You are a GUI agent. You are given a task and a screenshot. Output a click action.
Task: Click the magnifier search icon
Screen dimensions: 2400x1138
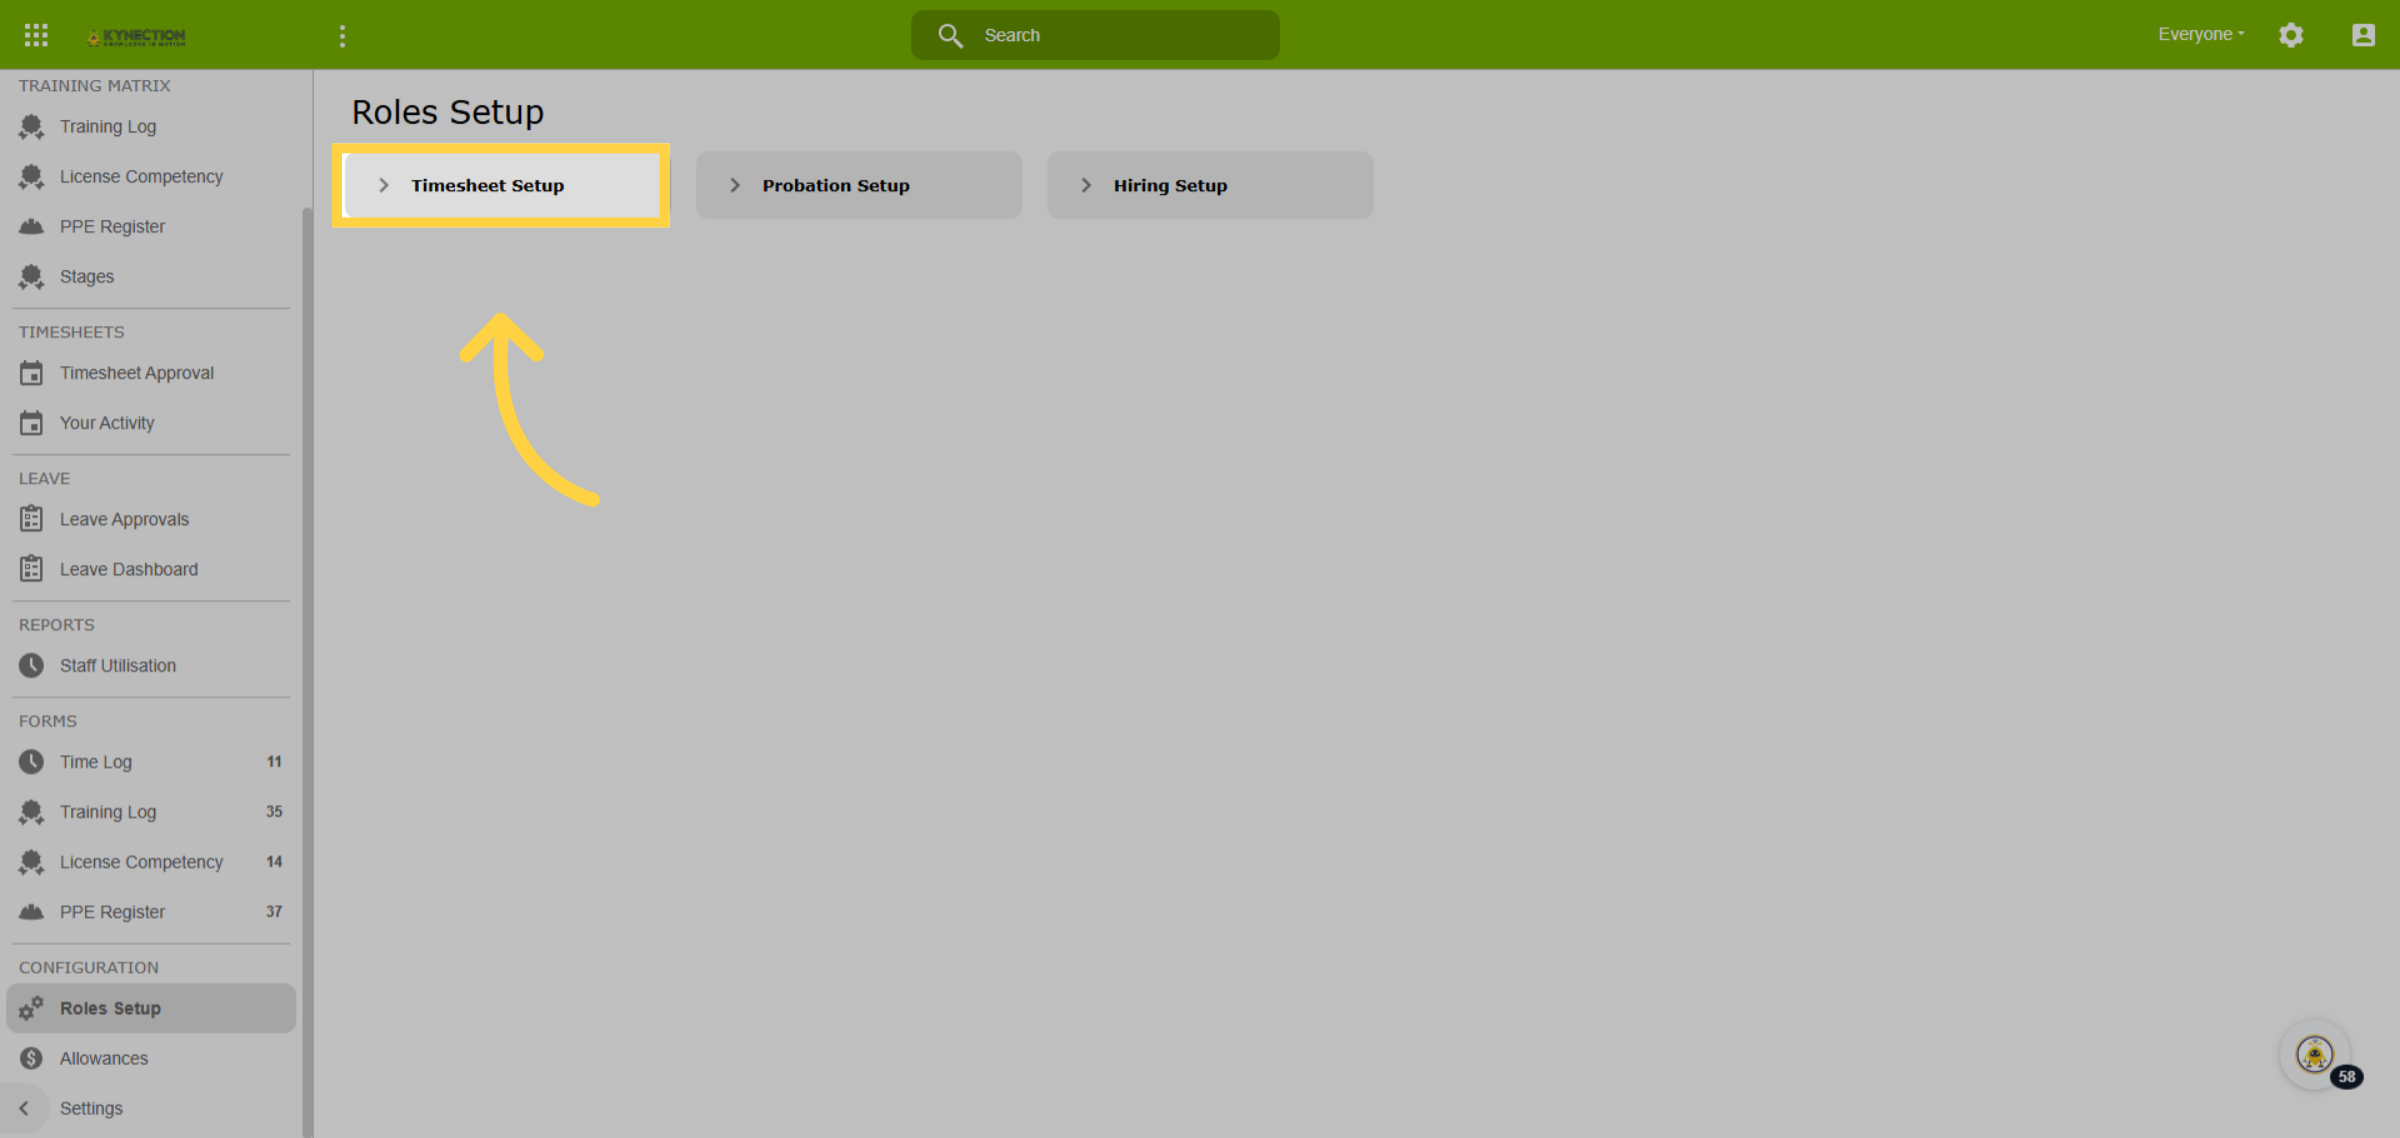(950, 36)
